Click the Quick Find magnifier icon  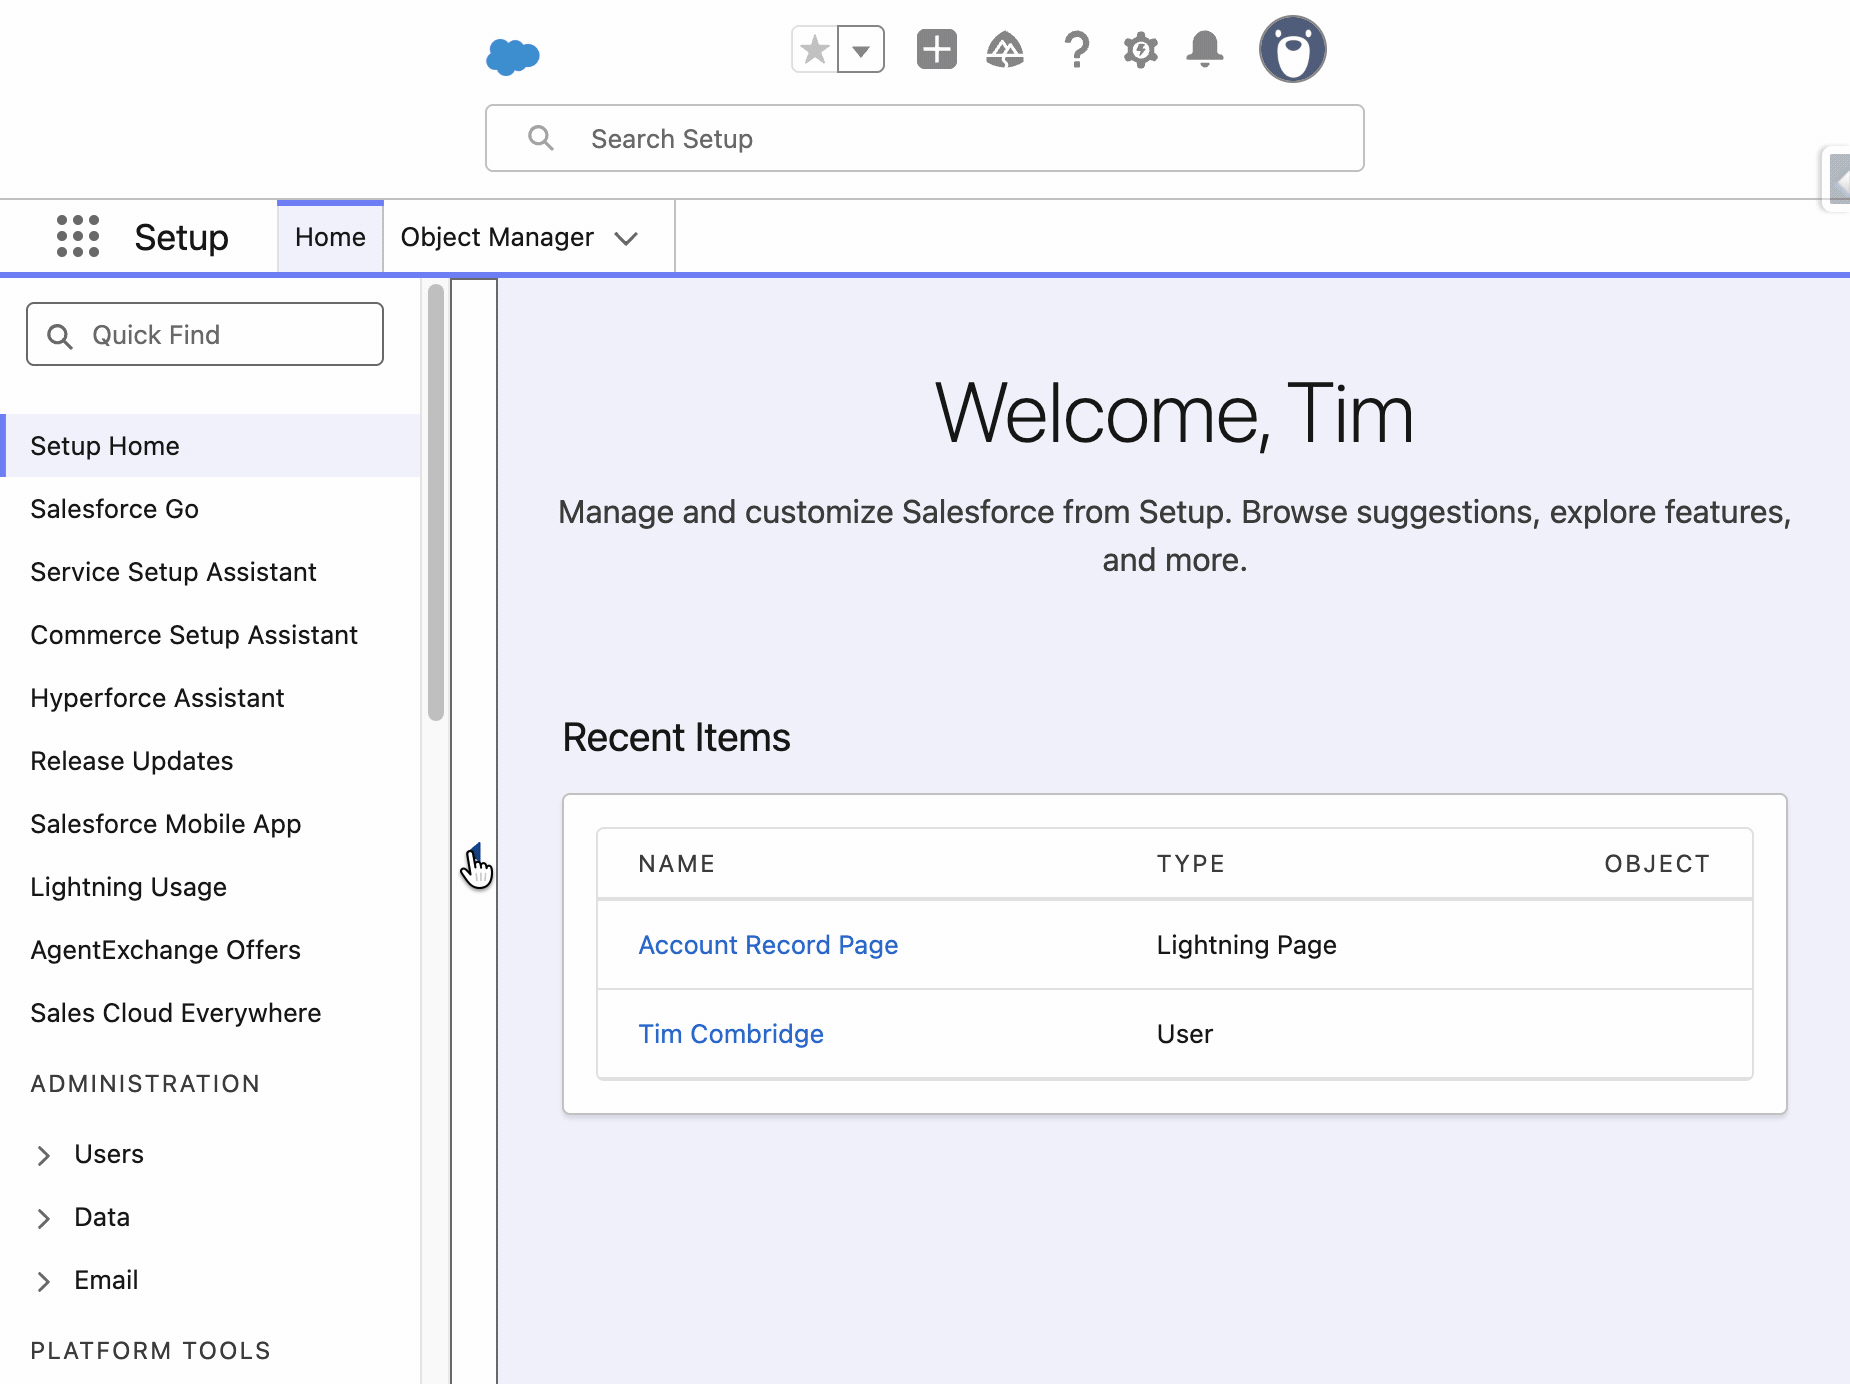point(60,336)
